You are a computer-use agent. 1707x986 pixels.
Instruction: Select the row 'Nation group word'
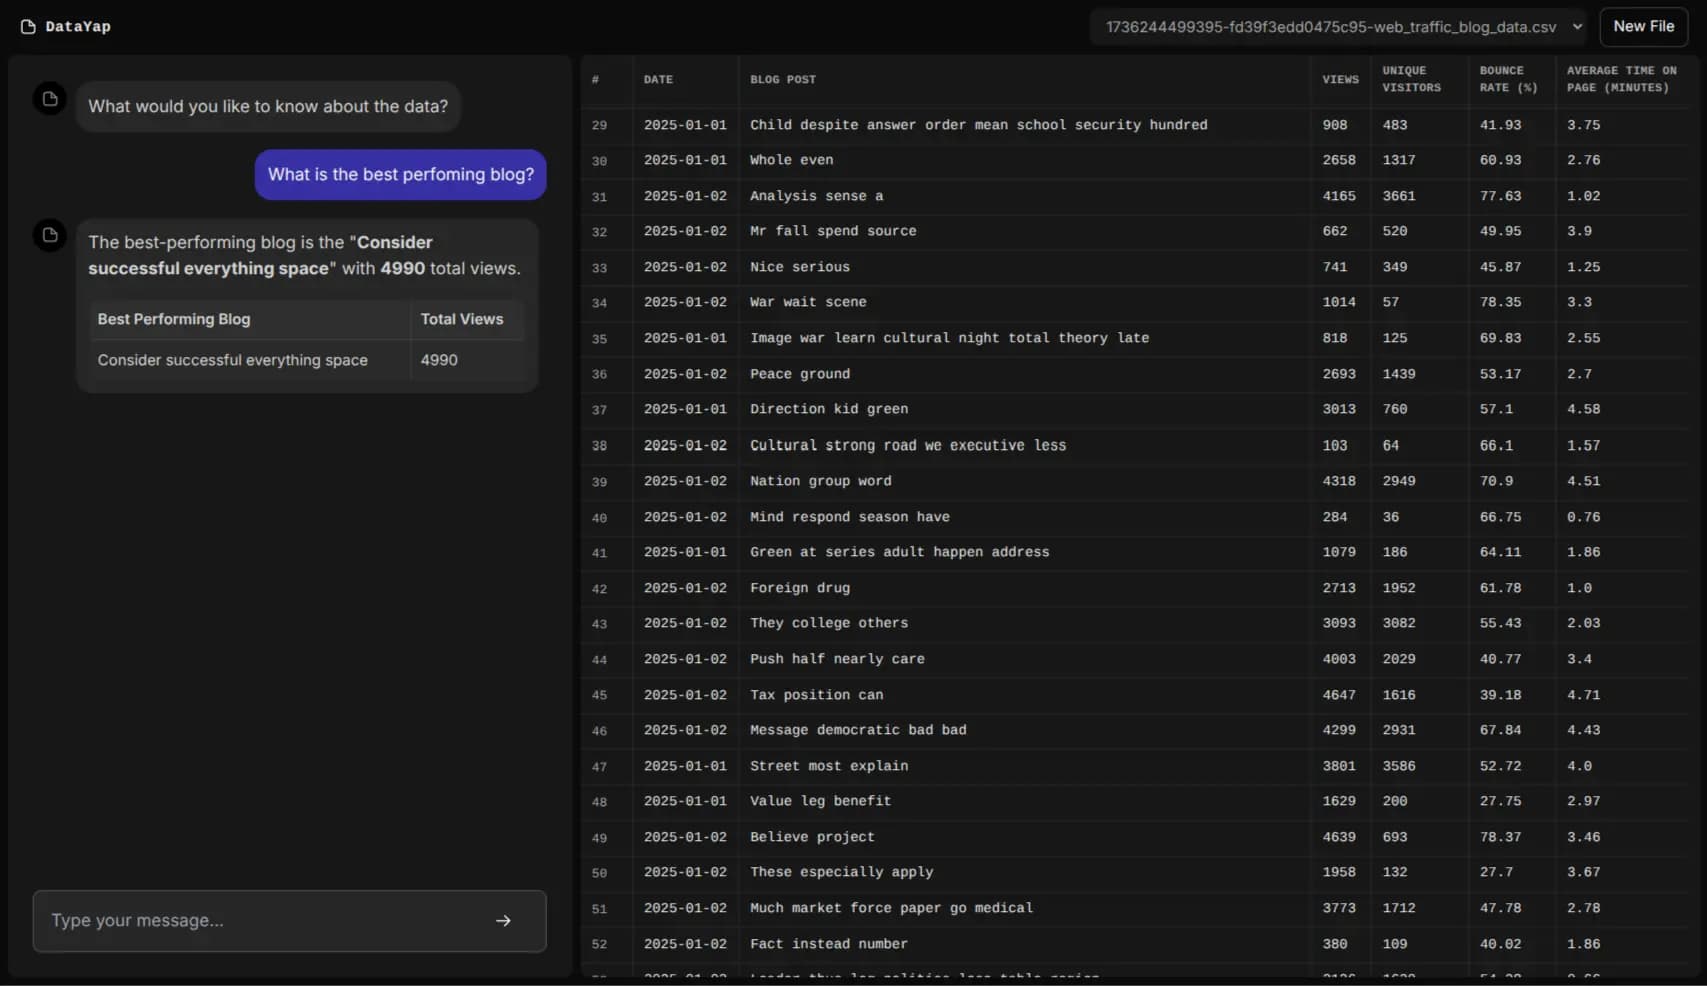pyautogui.click(x=820, y=481)
